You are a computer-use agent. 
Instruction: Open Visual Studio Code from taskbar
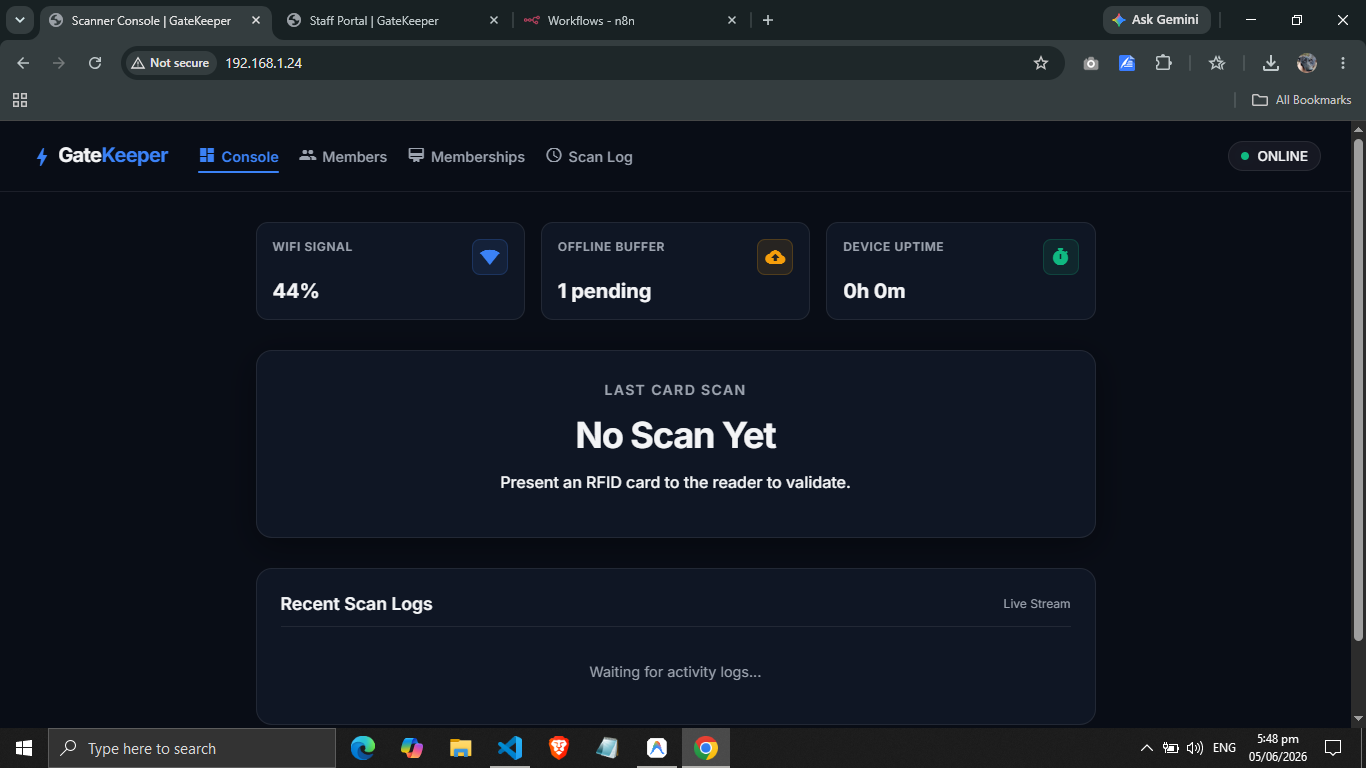pos(510,748)
